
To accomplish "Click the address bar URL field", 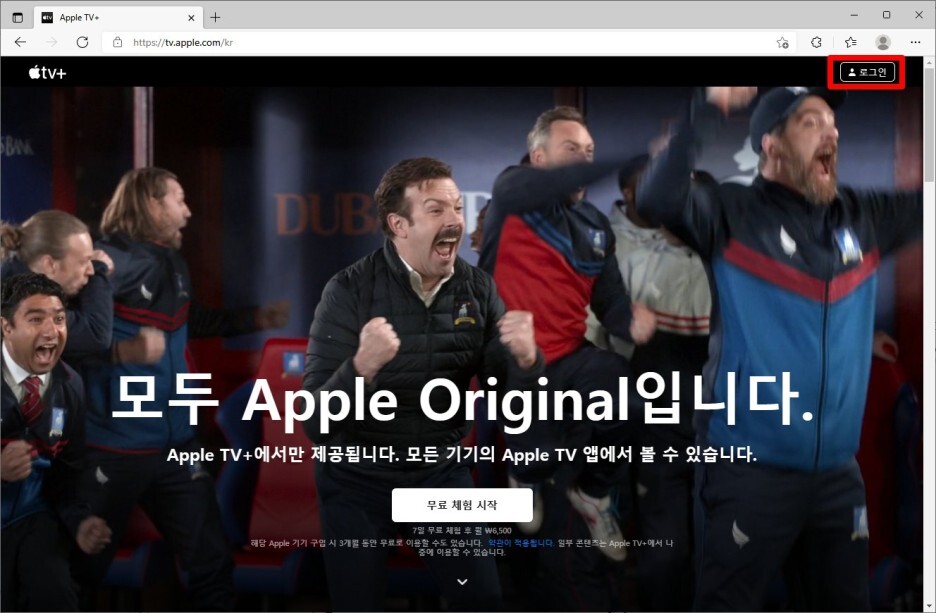I will [448, 42].
